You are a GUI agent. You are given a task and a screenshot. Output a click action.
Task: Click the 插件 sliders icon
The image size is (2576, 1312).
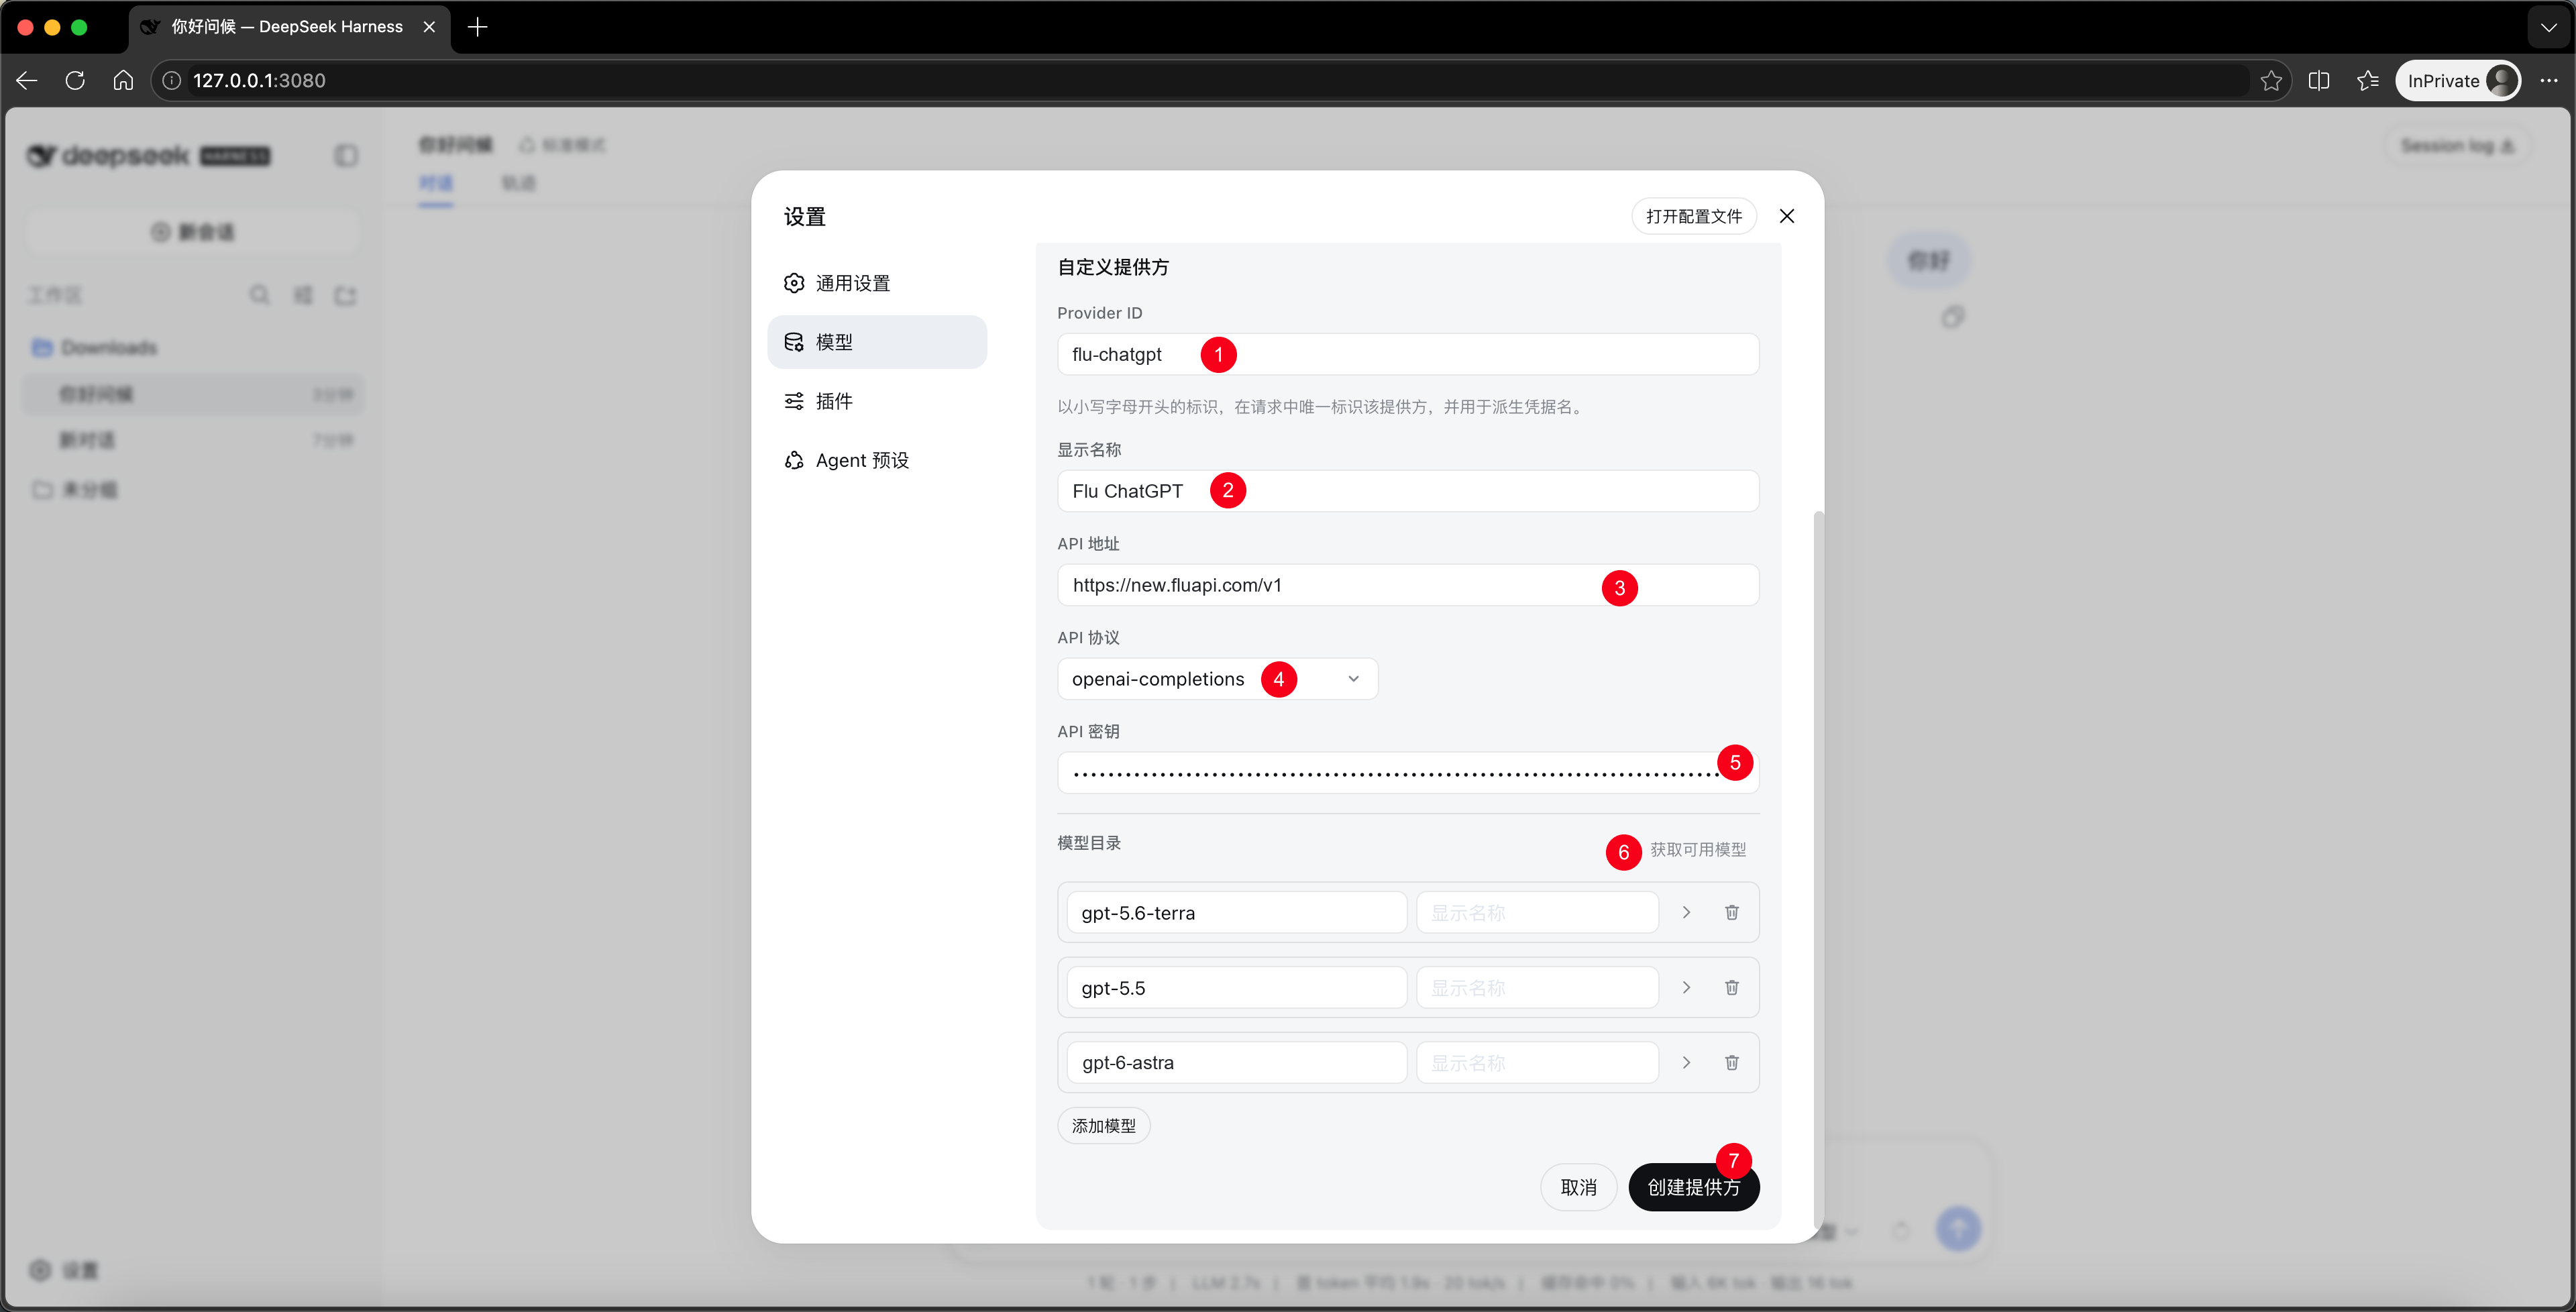click(x=794, y=401)
